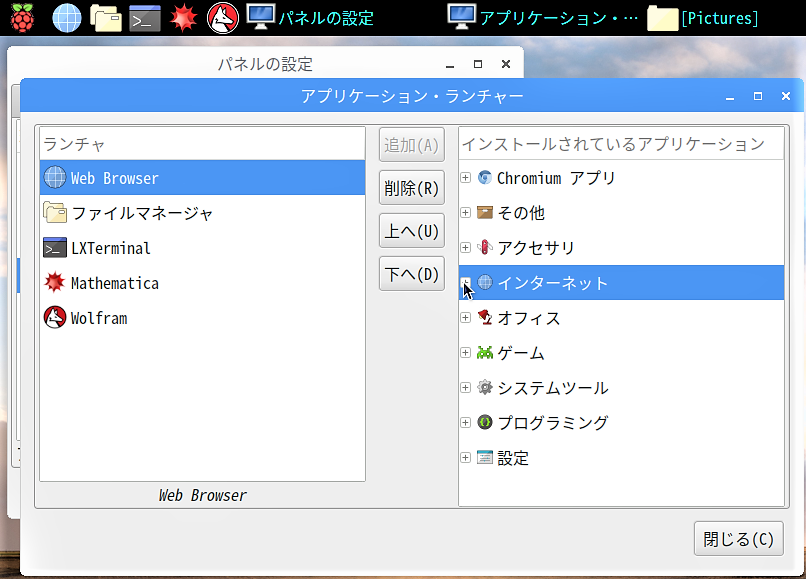Select Chromium アプリ tree row
This screenshot has height=579, width=806.
621,177
